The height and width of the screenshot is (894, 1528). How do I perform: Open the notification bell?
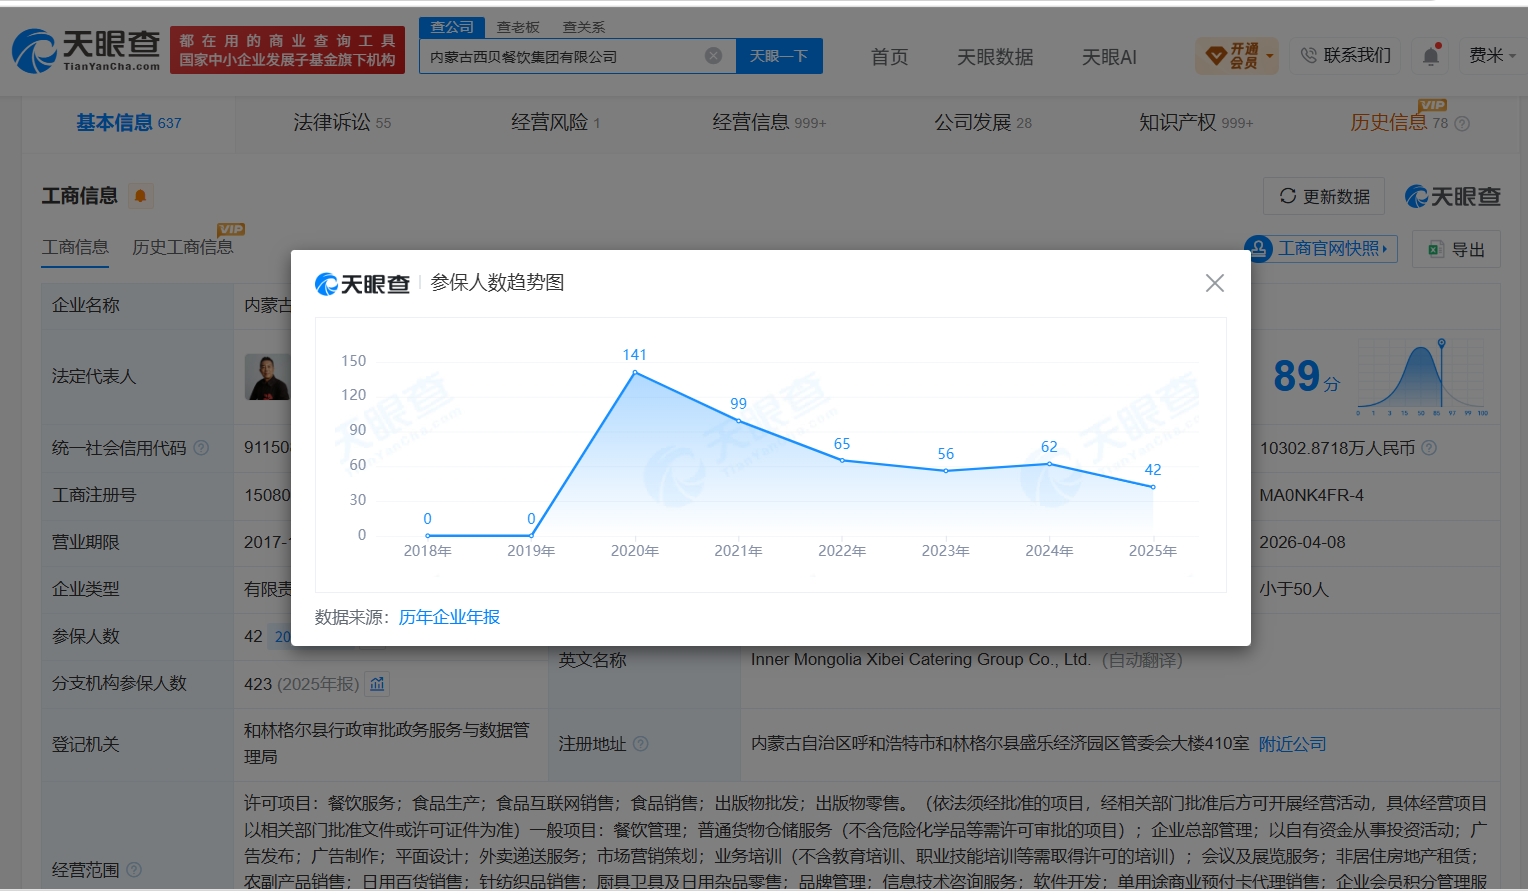(x=1431, y=56)
